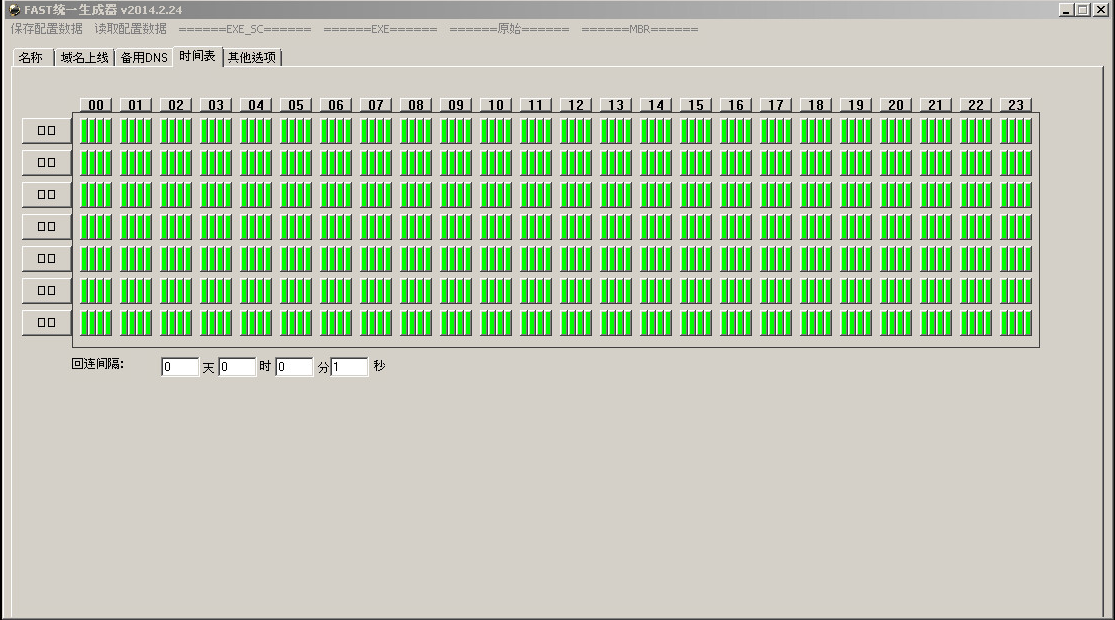Focus the 秒 (seconds) interval input field
The width and height of the screenshot is (1115, 620).
coord(349,367)
